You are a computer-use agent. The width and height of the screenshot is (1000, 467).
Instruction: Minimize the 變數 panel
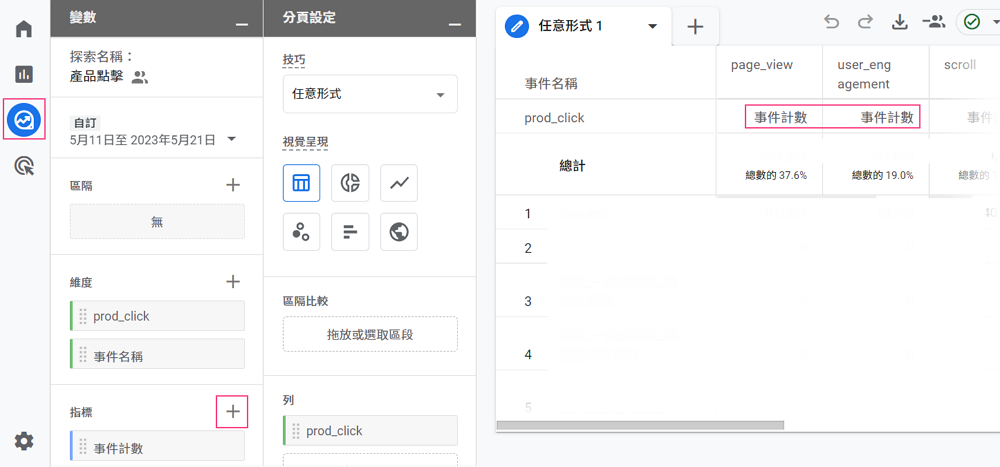click(x=242, y=24)
